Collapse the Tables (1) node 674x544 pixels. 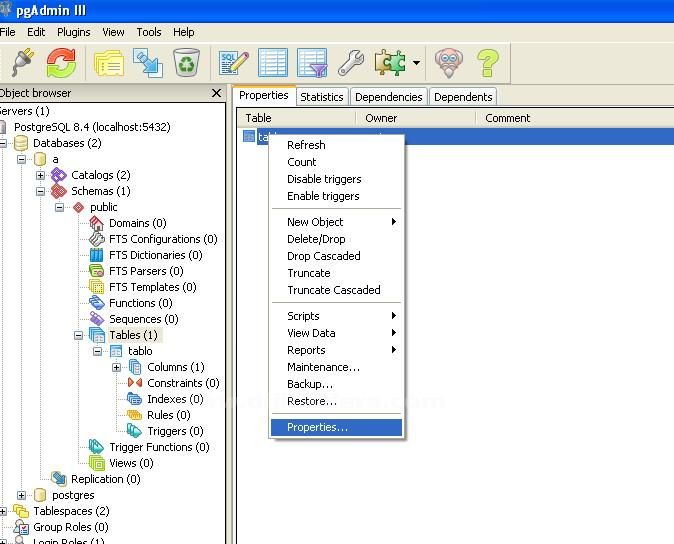(78, 335)
